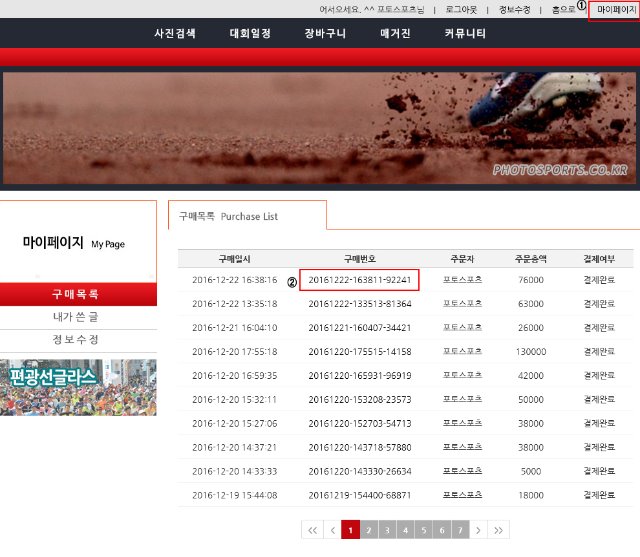Click the amount 50000

coord(531,399)
